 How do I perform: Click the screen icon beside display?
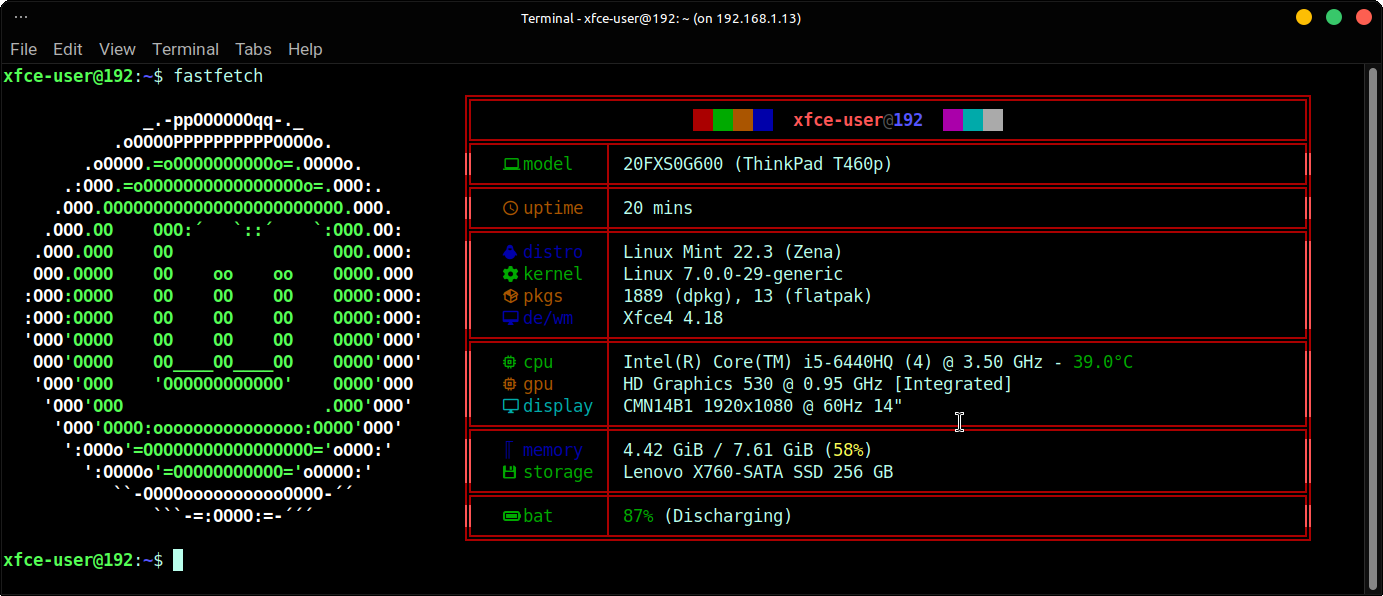click(511, 406)
